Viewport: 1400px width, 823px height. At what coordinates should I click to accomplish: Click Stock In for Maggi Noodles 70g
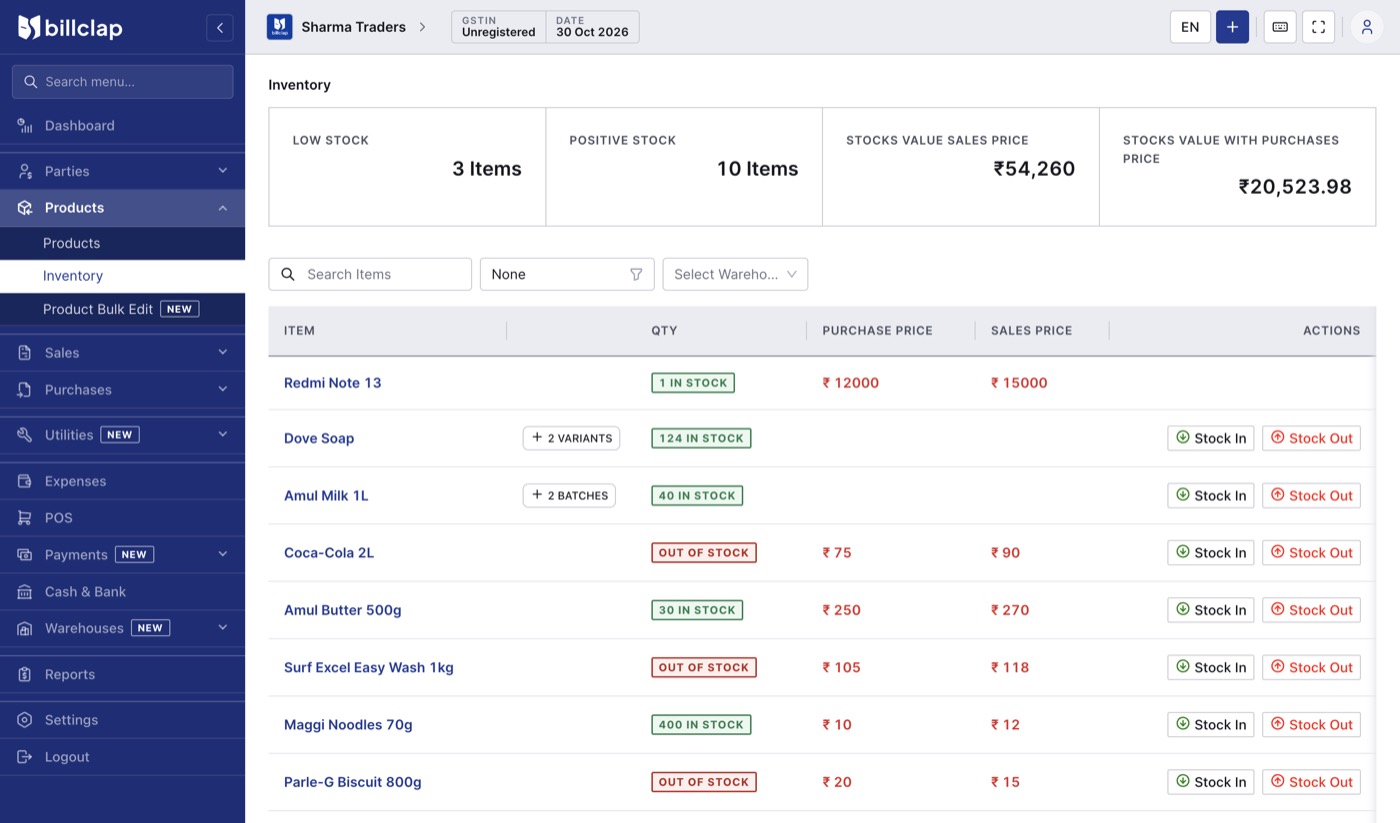1210,725
